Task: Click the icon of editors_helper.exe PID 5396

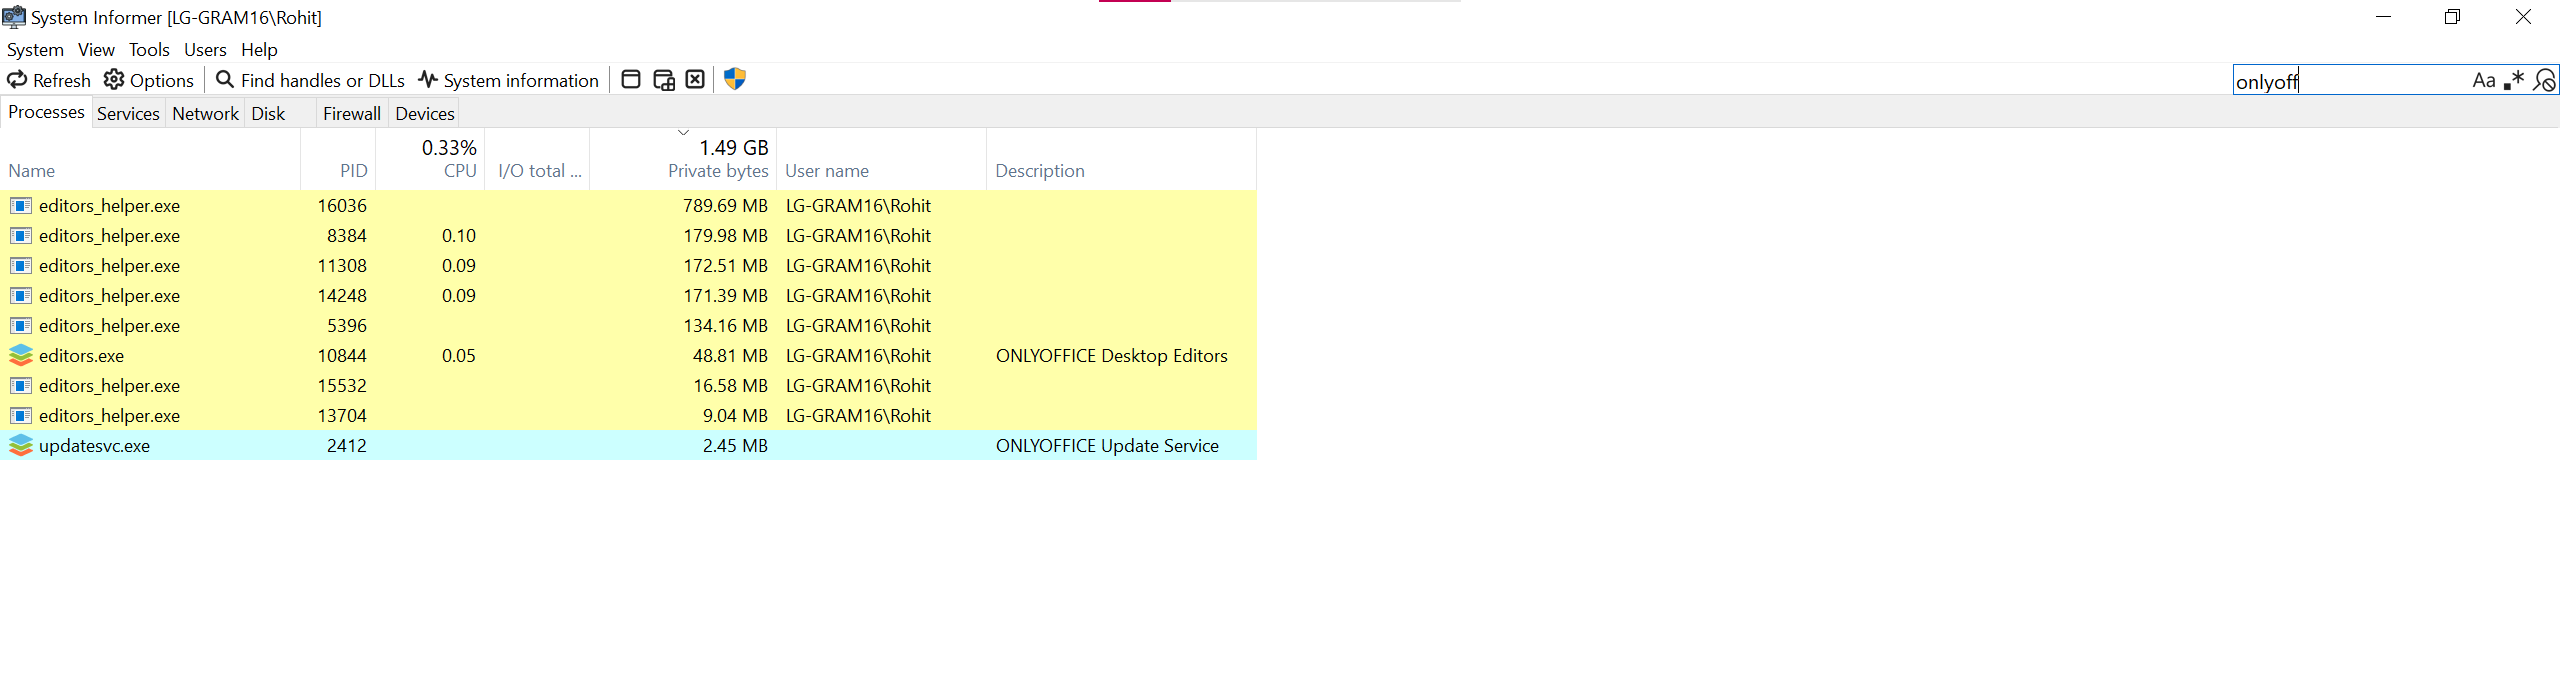Action: coord(21,326)
